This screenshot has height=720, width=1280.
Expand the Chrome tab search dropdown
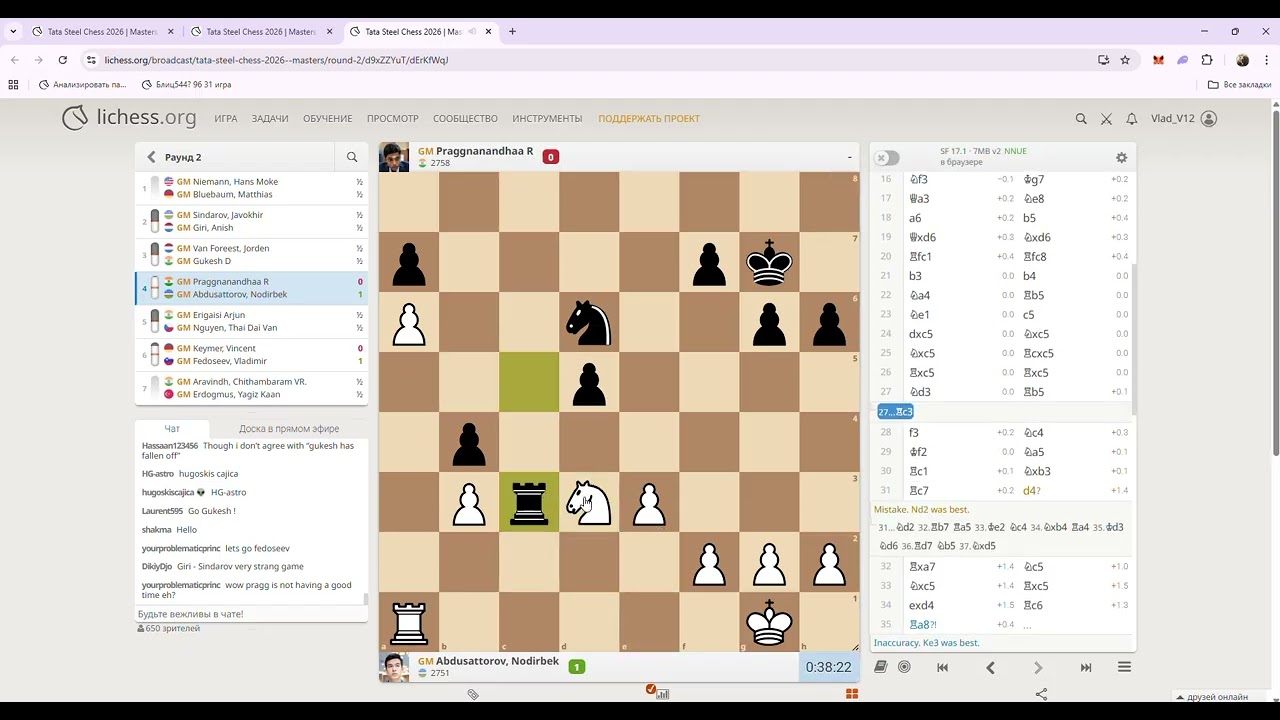click(x=13, y=31)
